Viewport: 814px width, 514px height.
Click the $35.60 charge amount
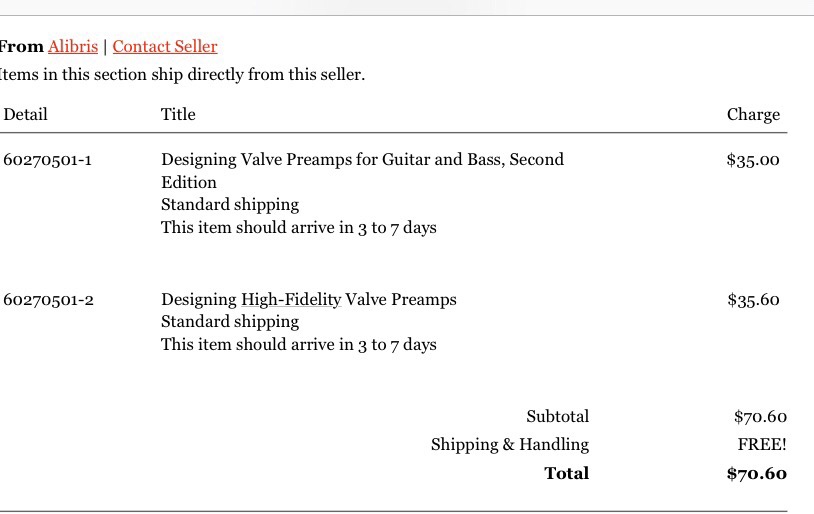pos(753,300)
